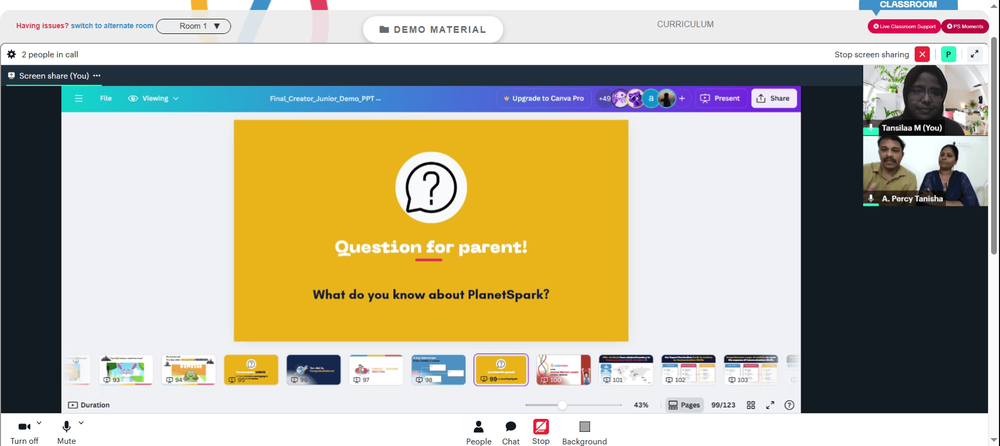
Task: Toggle the Pages thumbnail strip
Action: coord(684,405)
